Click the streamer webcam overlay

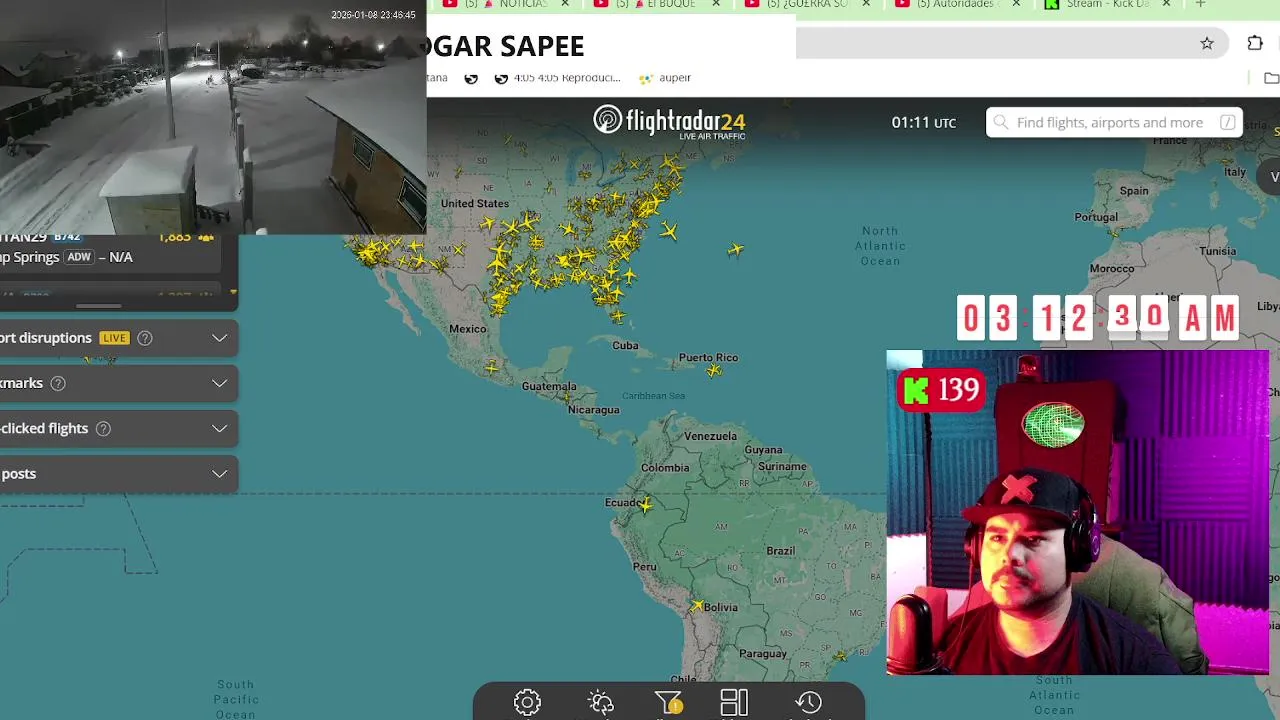1077,512
